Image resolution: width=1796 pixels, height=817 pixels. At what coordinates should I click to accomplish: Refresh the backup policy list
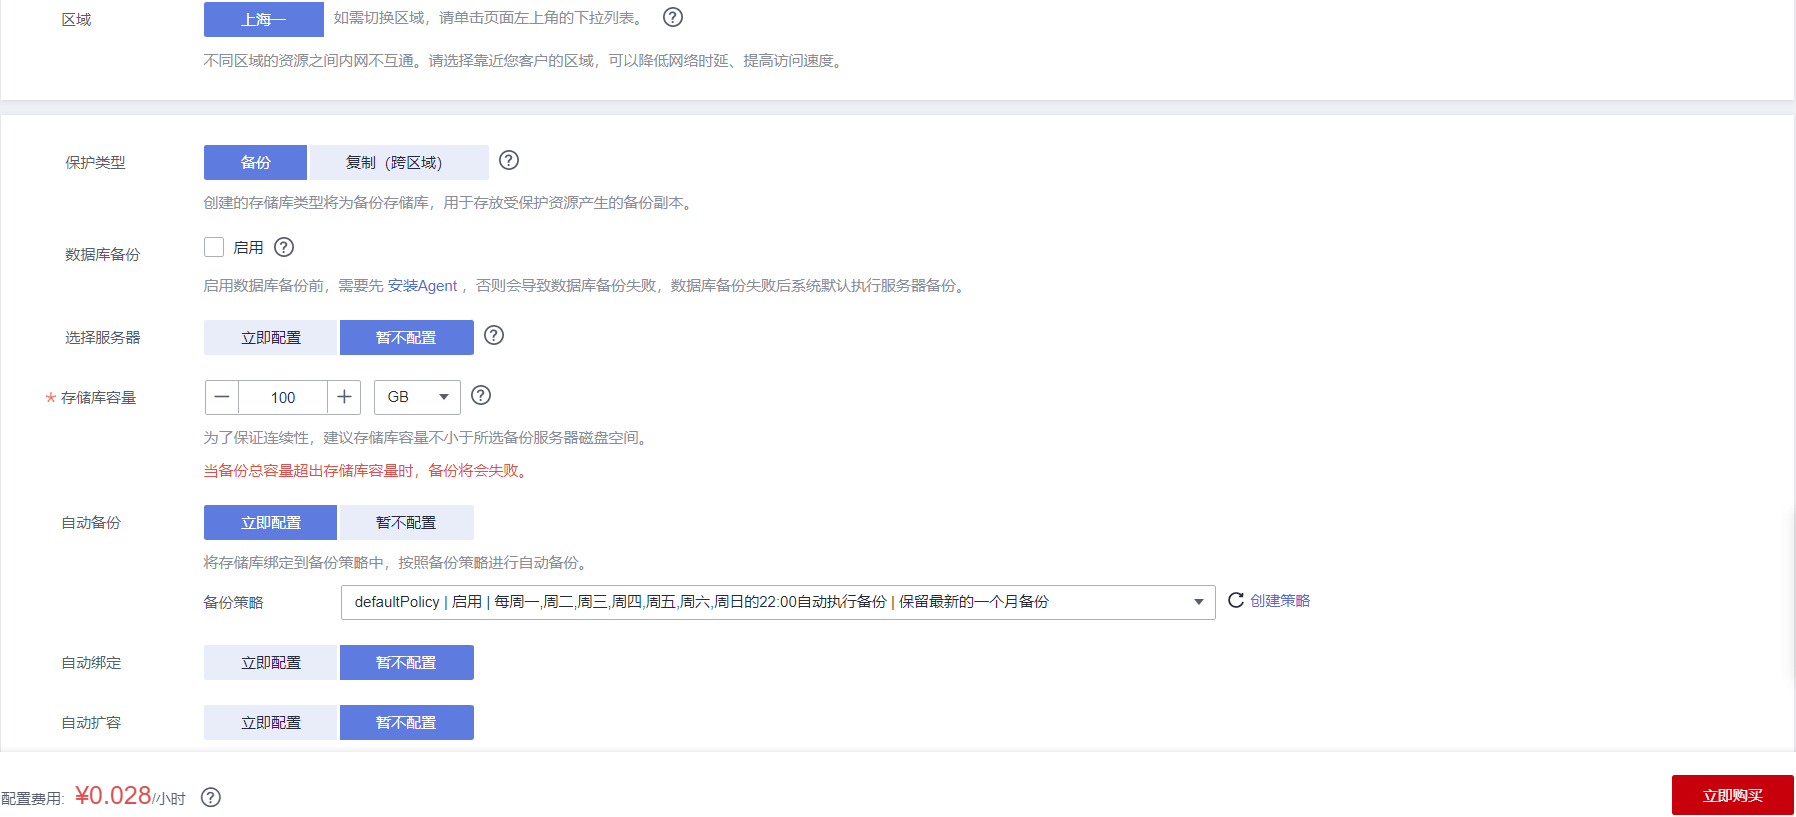point(1236,600)
